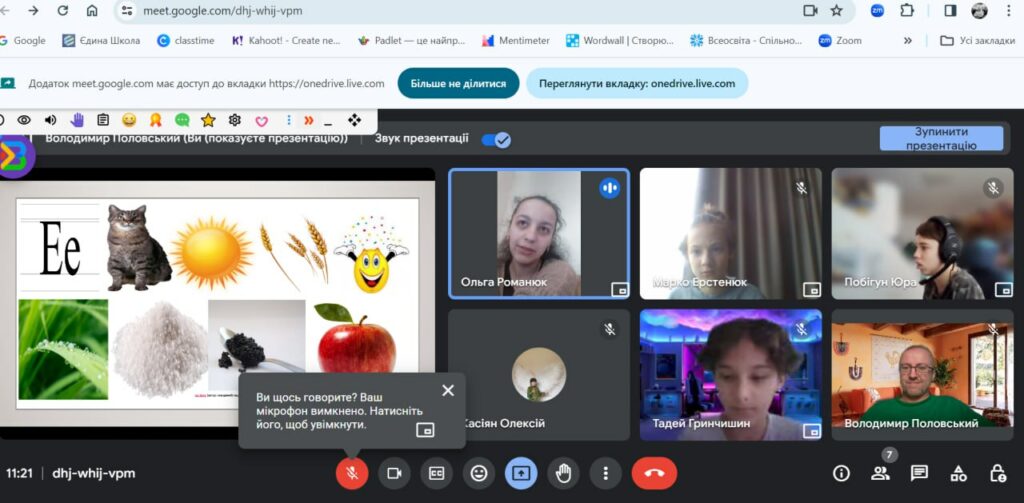Expand the hidden bookmarks chevron
1024x503 pixels.
click(908, 41)
